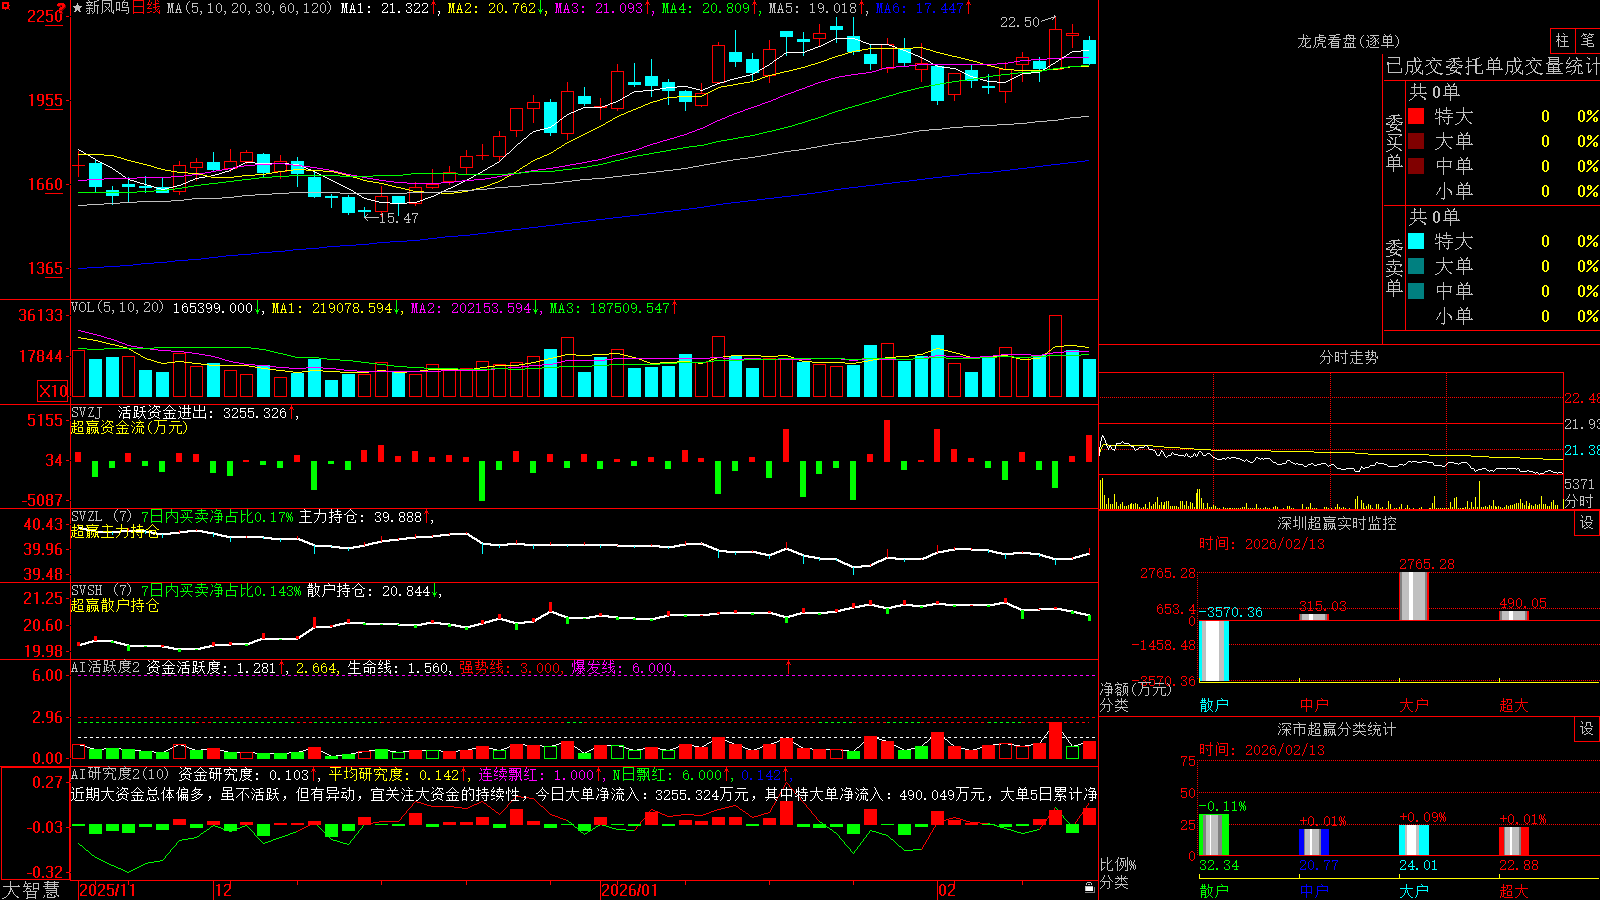Click the star icon before 新凤鸣
The image size is (1600, 900).
point(78,8)
